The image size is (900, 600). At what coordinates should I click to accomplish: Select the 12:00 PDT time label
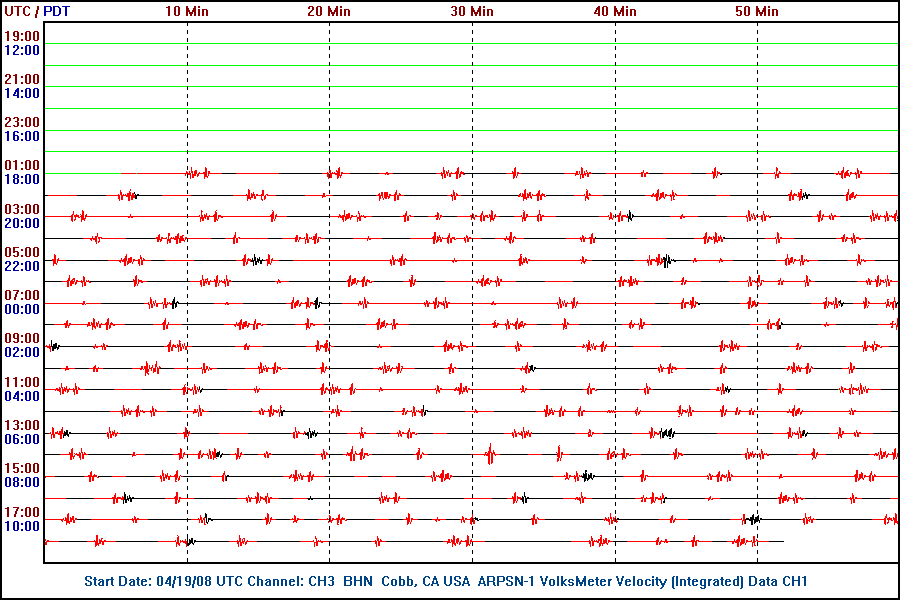coord(22,50)
